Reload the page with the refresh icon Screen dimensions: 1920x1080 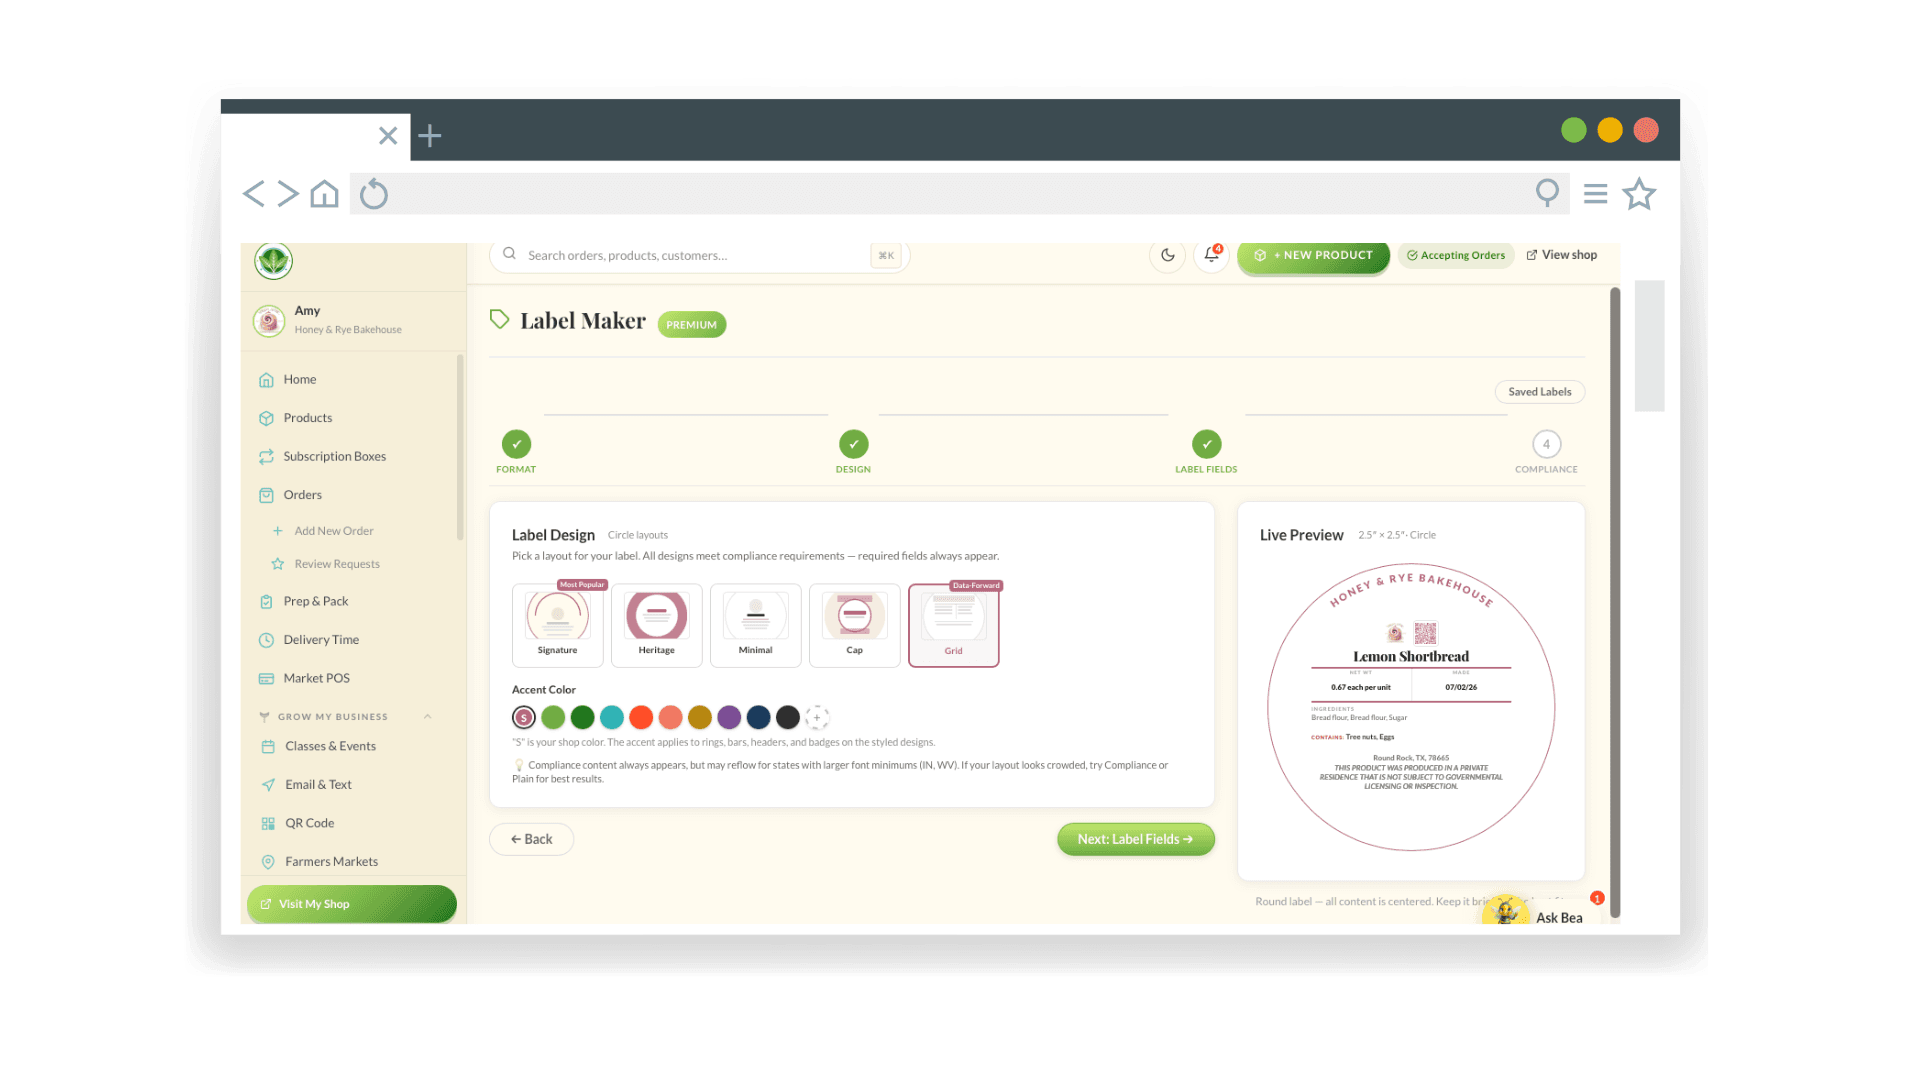pyautogui.click(x=374, y=194)
